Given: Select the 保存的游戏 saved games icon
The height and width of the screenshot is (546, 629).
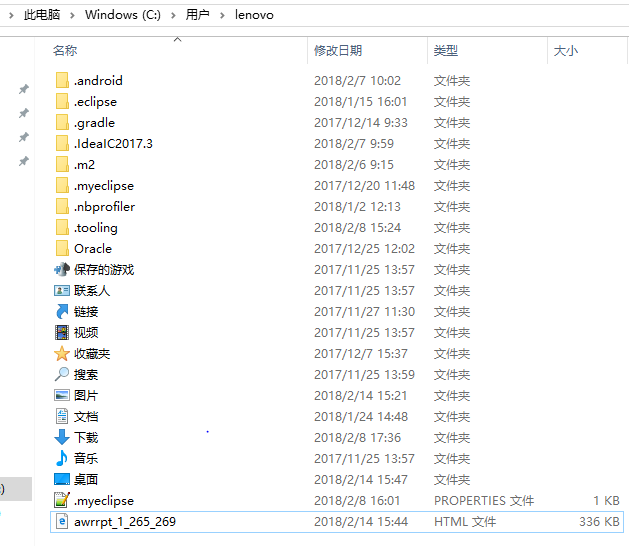Looking at the screenshot, I should coord(62,269).
